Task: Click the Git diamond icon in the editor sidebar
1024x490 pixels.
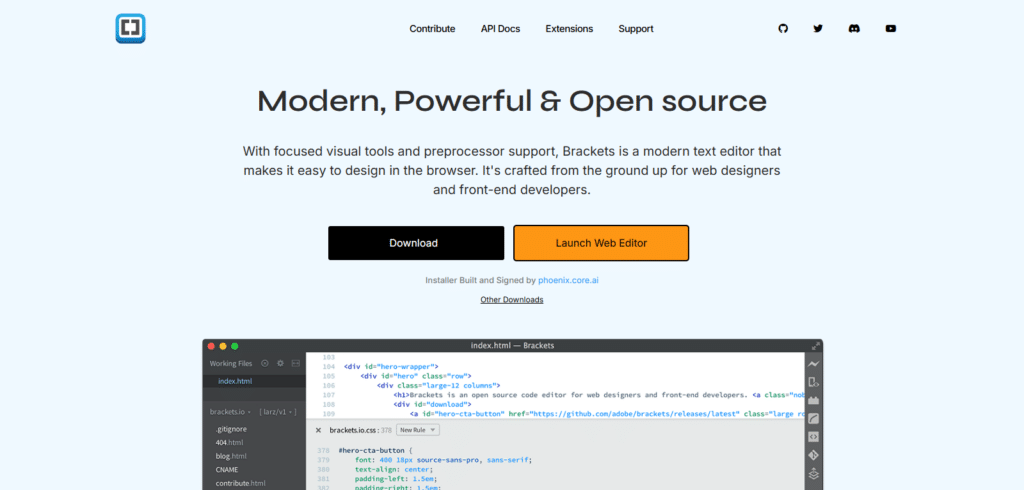Action: point(813,455)
